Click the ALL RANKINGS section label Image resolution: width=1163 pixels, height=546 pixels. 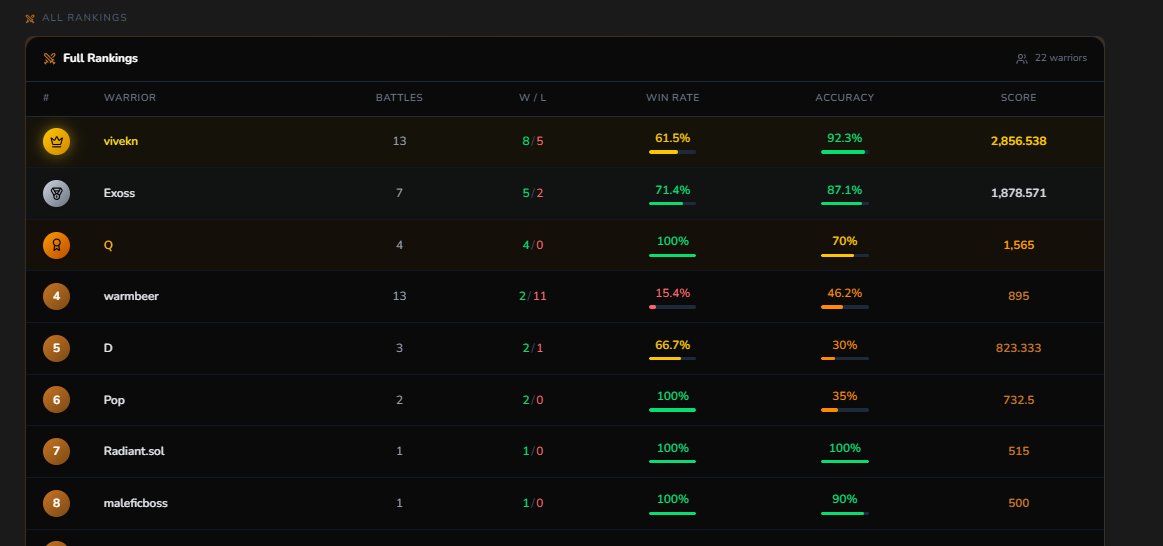tap(85, 18)
